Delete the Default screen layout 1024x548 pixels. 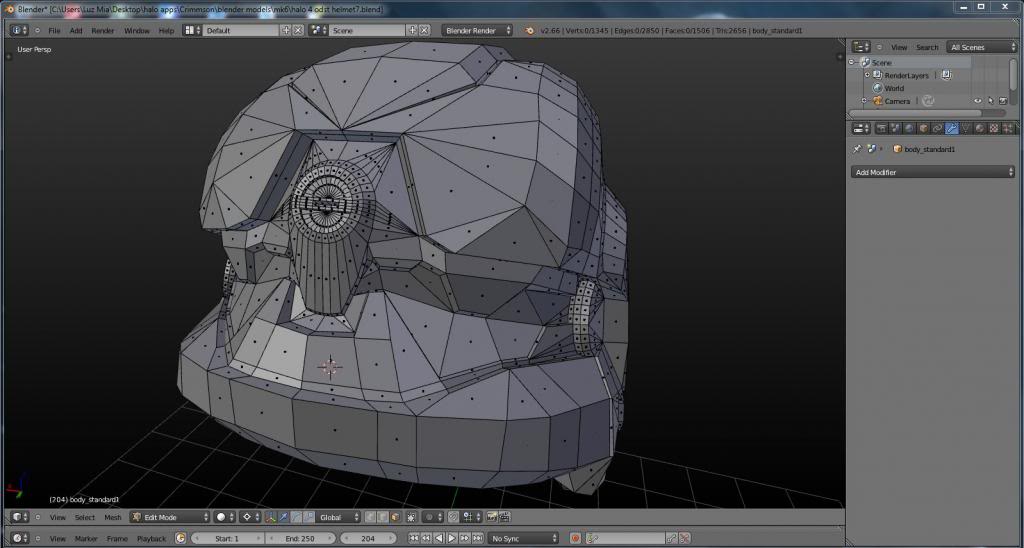pyautogui.click(x=298, y=30)
